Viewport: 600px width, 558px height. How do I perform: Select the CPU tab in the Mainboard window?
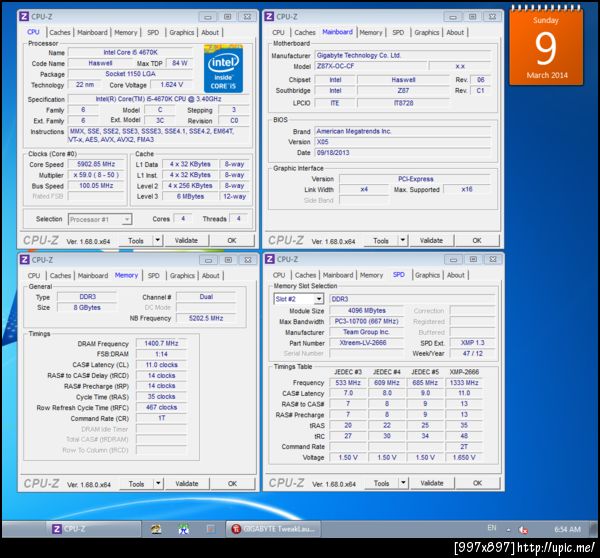point(278,33)
